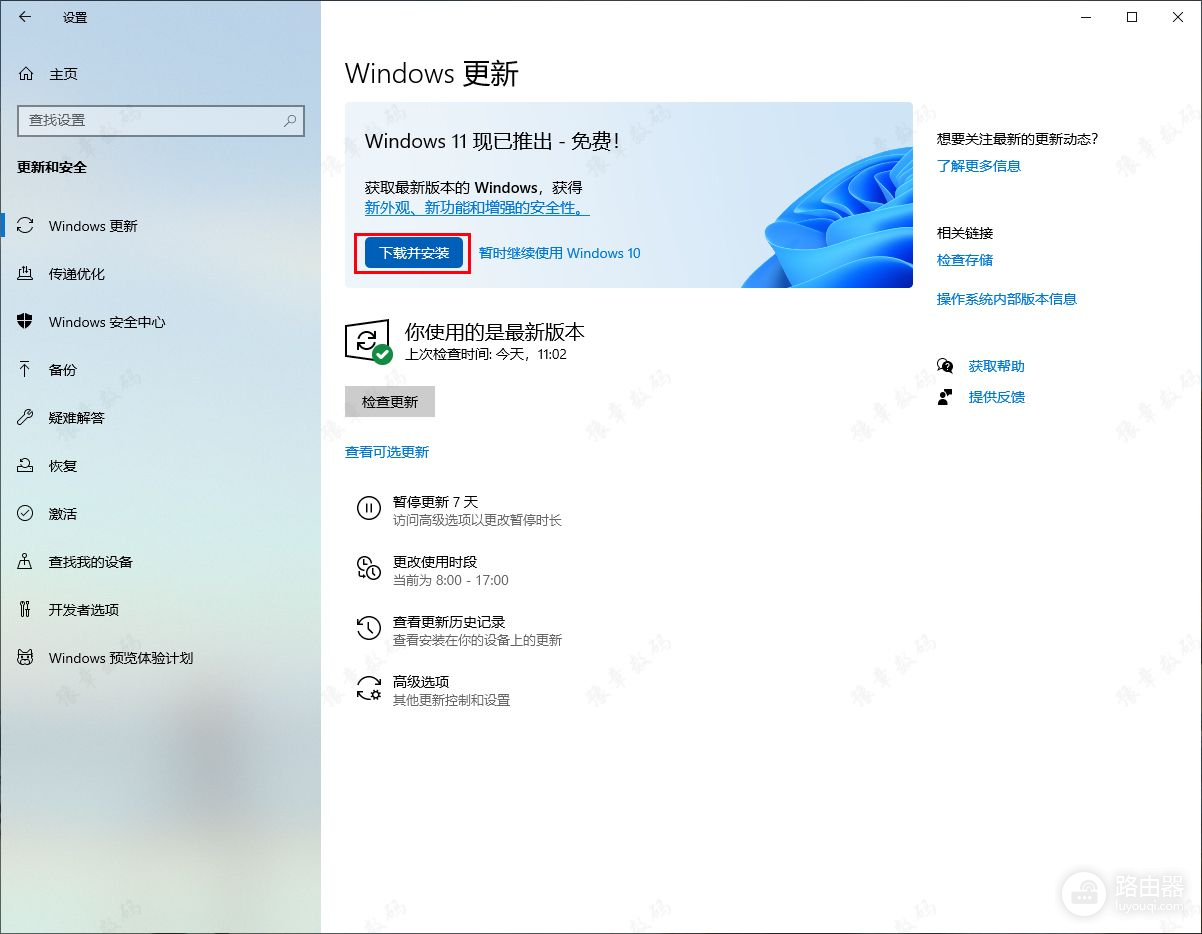The width and height of the screenshot is (1202, 934).
Task: Click the feedback (提供反馈) person icon
Action: pos(945,397)
